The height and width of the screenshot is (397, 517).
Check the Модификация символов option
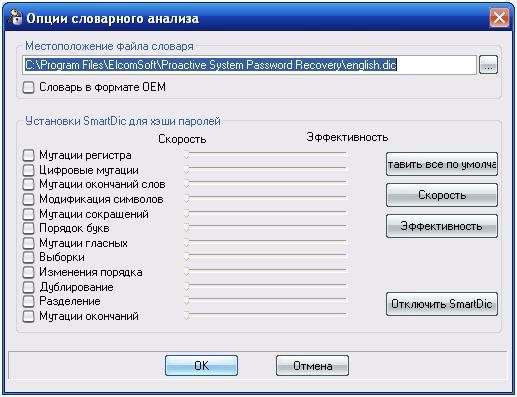(x=28, y=199)
